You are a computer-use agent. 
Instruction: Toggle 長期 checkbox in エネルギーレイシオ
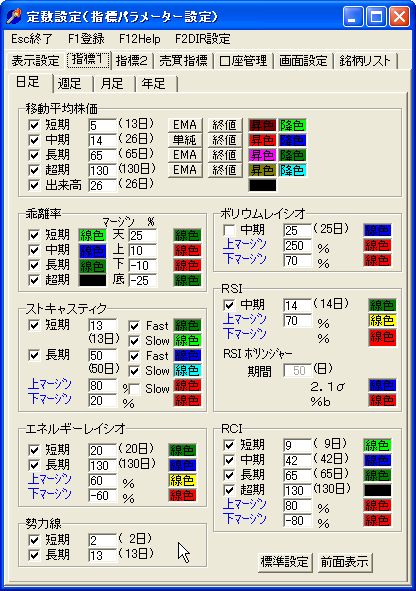34,465
